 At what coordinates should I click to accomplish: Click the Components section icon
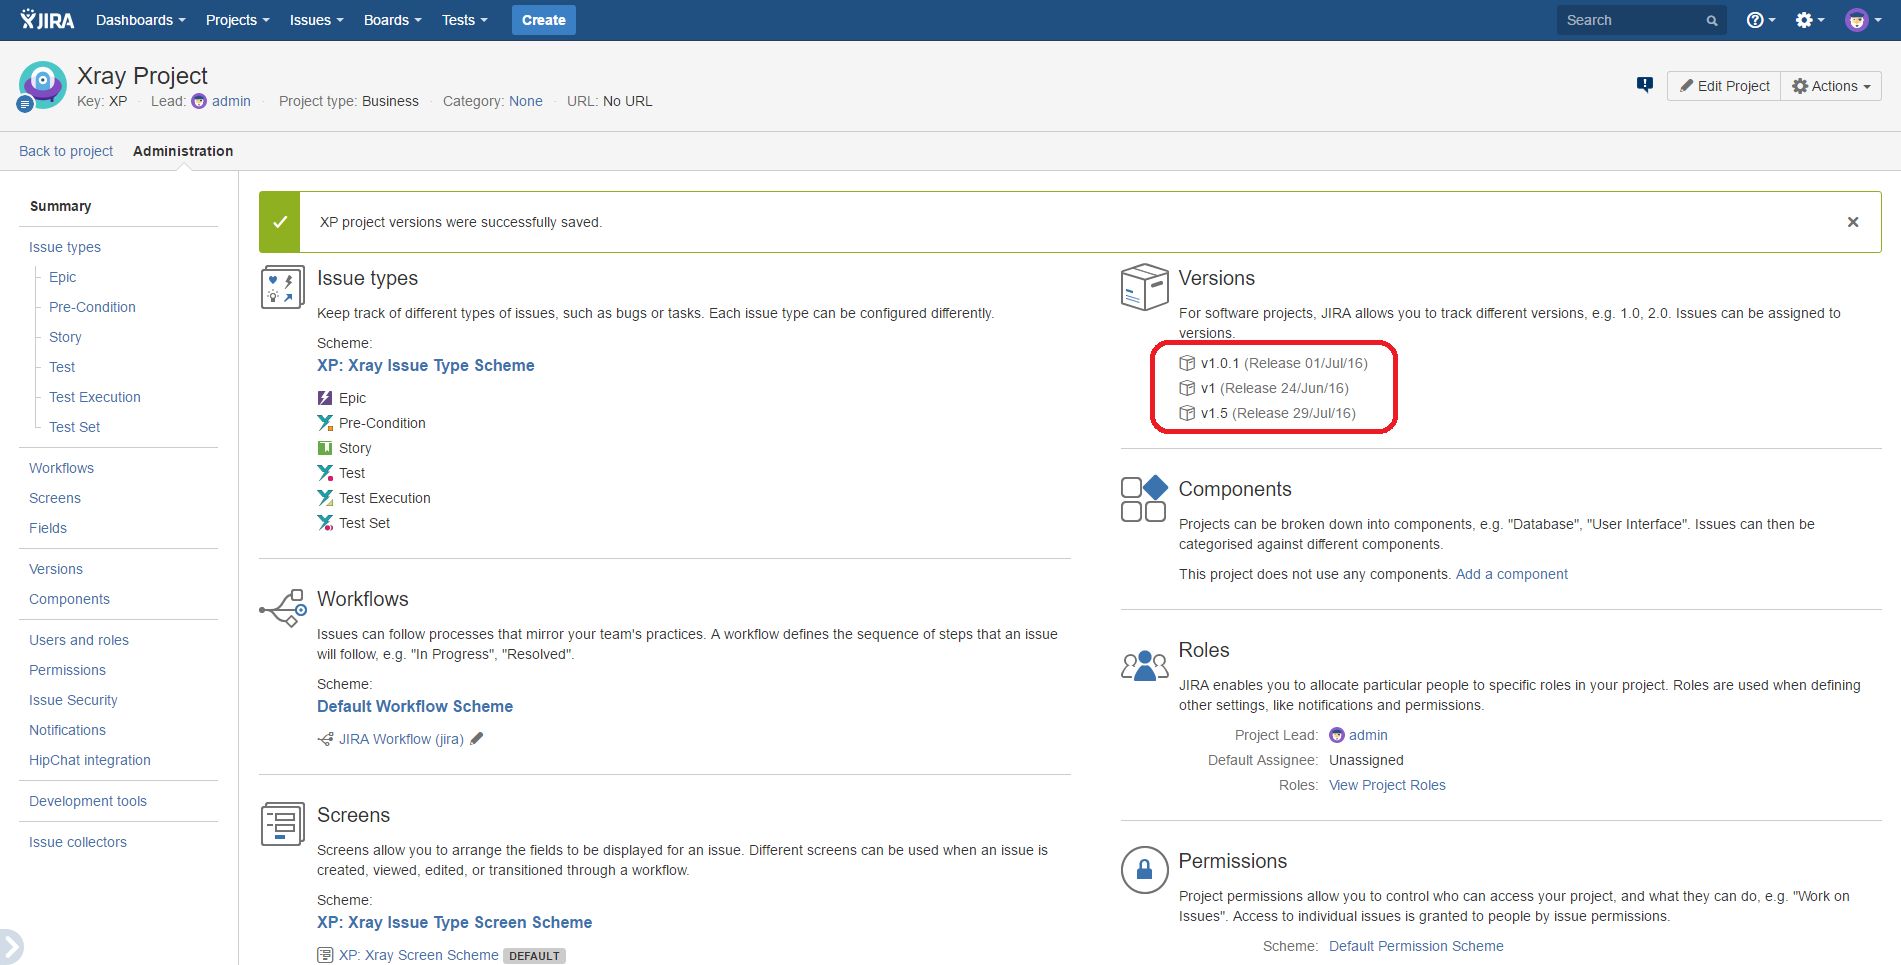pyautogui.click(x=1145, y=498)
